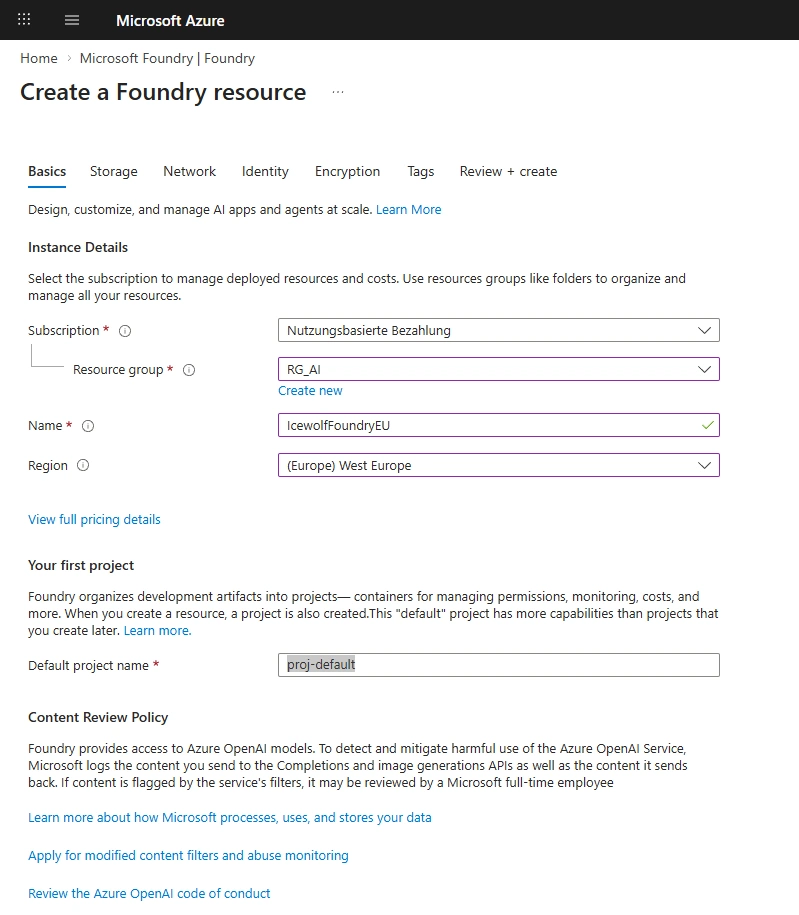This screenshot has height=915, width=799.
Task: Expand the Resource group dropdown
Action: (x=498, y=369)
